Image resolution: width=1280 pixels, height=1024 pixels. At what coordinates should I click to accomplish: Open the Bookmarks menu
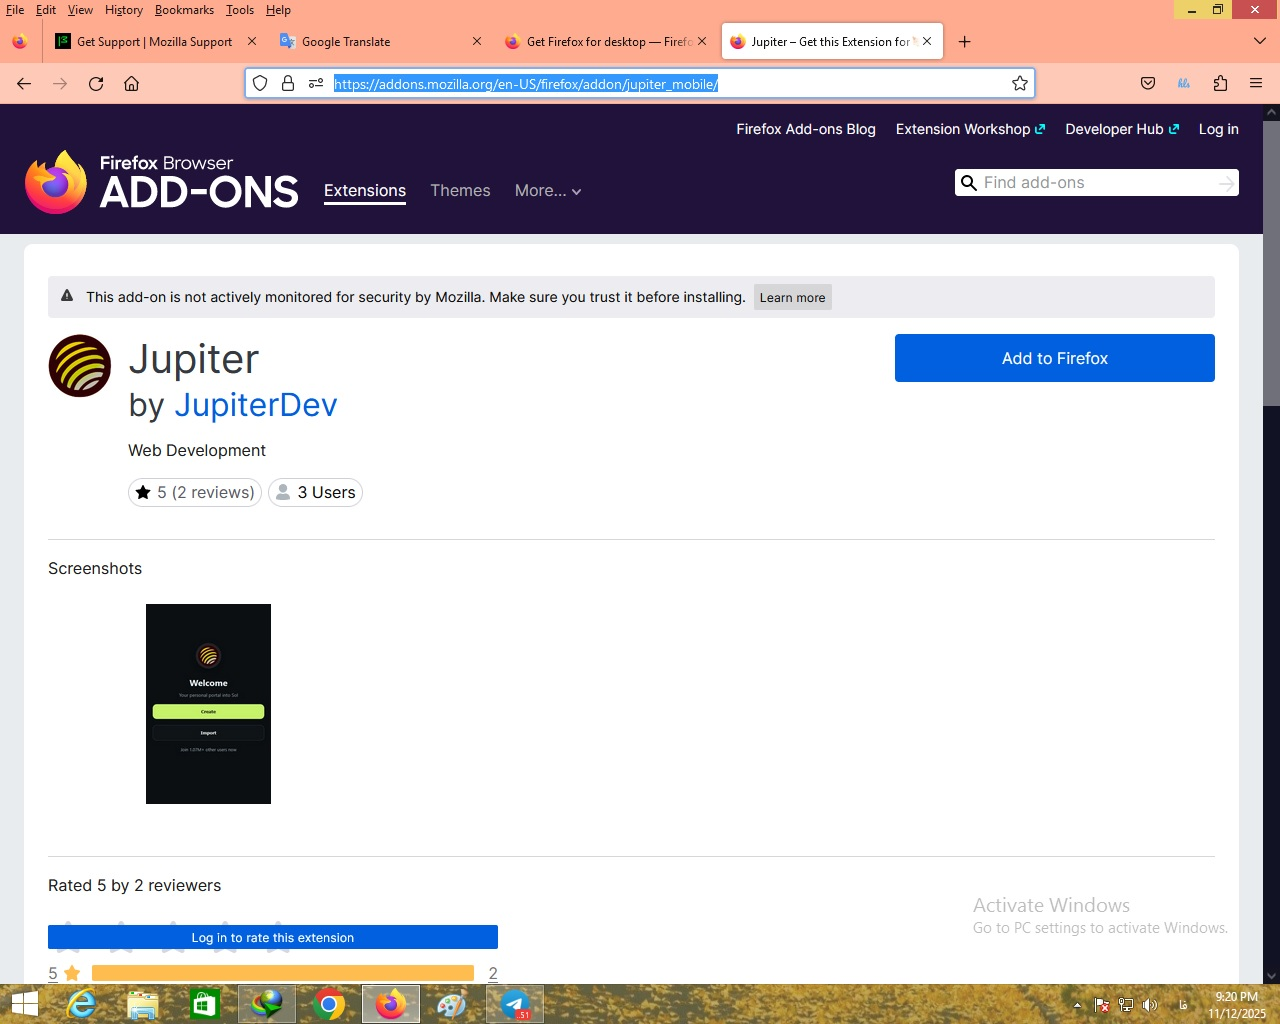coord(184,10)
